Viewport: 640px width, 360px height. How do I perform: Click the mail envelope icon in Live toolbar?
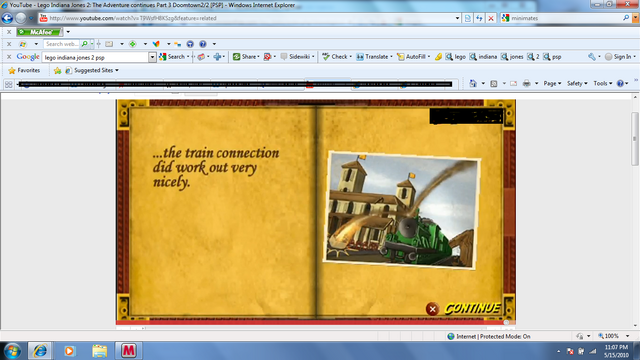109,44
